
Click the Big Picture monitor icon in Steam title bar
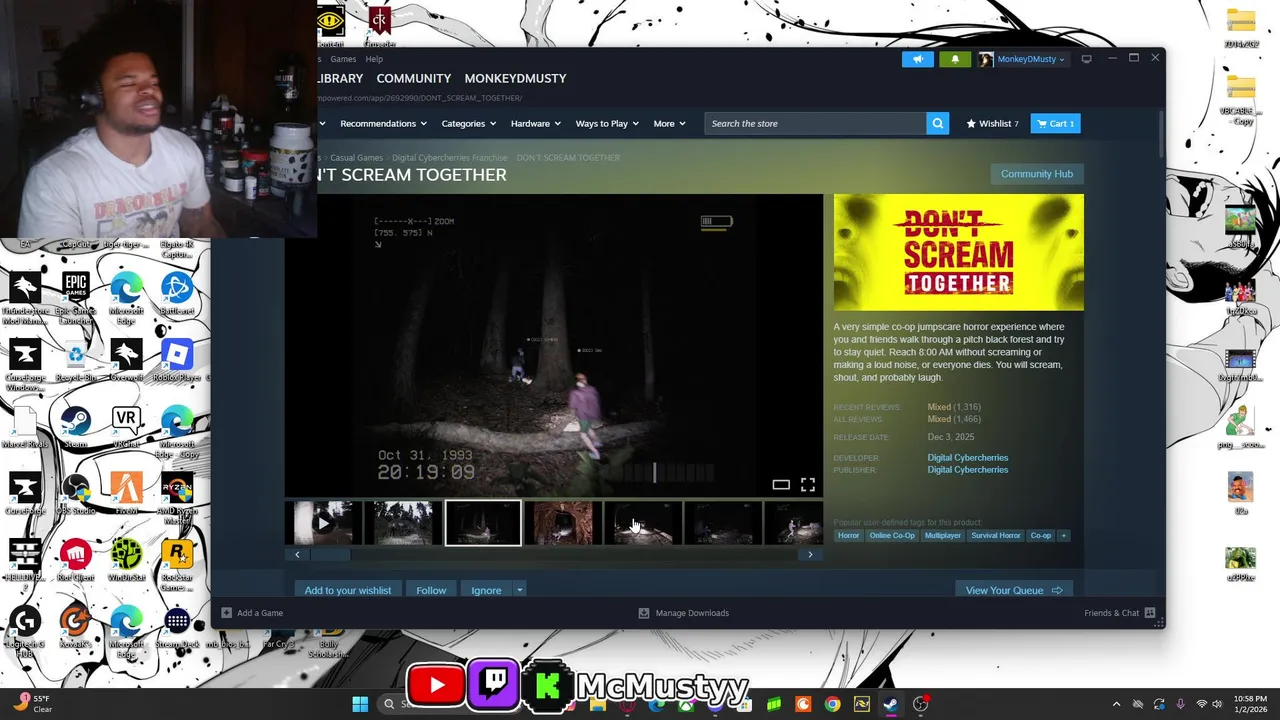[x=1087, y=59]
